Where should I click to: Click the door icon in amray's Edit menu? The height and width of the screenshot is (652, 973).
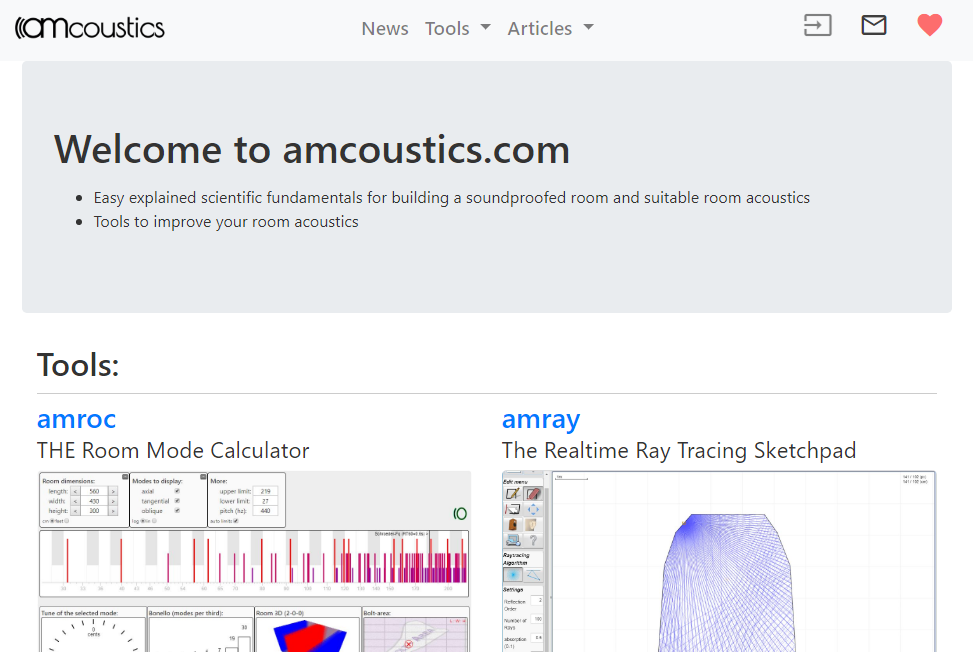(x=512, y=524)
